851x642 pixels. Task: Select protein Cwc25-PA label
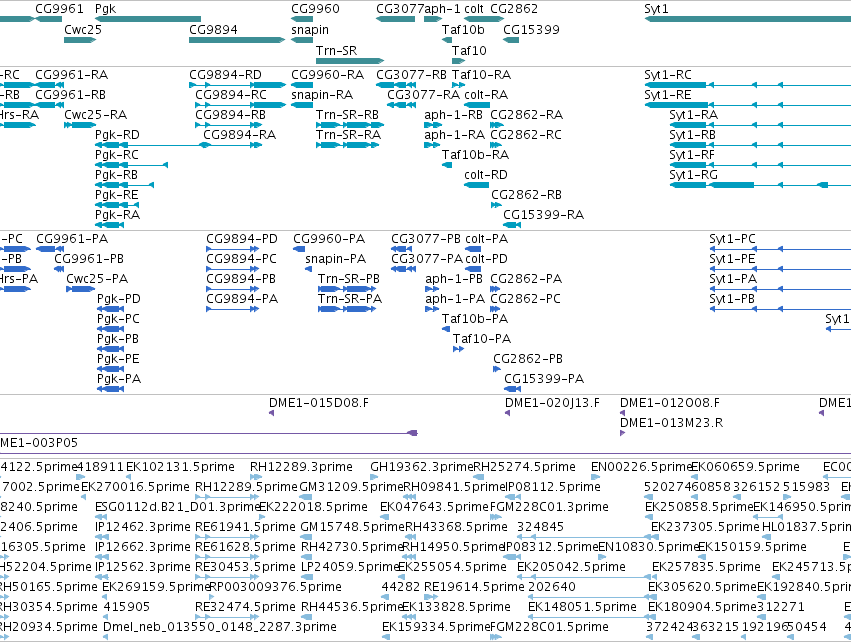(x=97, y=279)
